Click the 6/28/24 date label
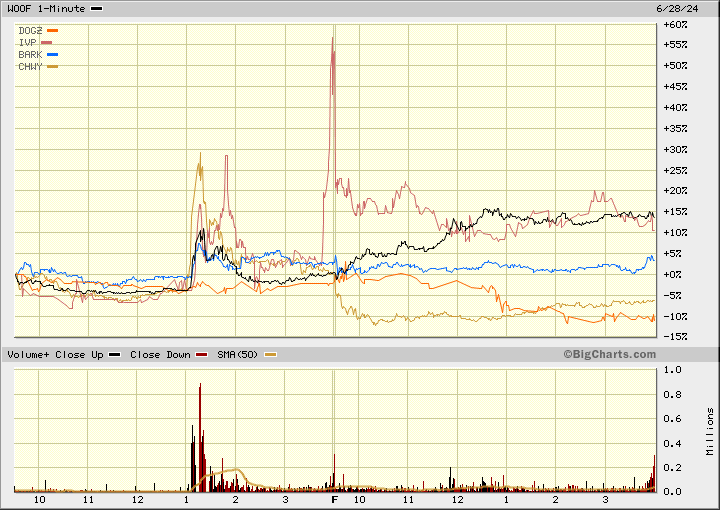The width and height of the screenshot is (720, 510). 677,9
